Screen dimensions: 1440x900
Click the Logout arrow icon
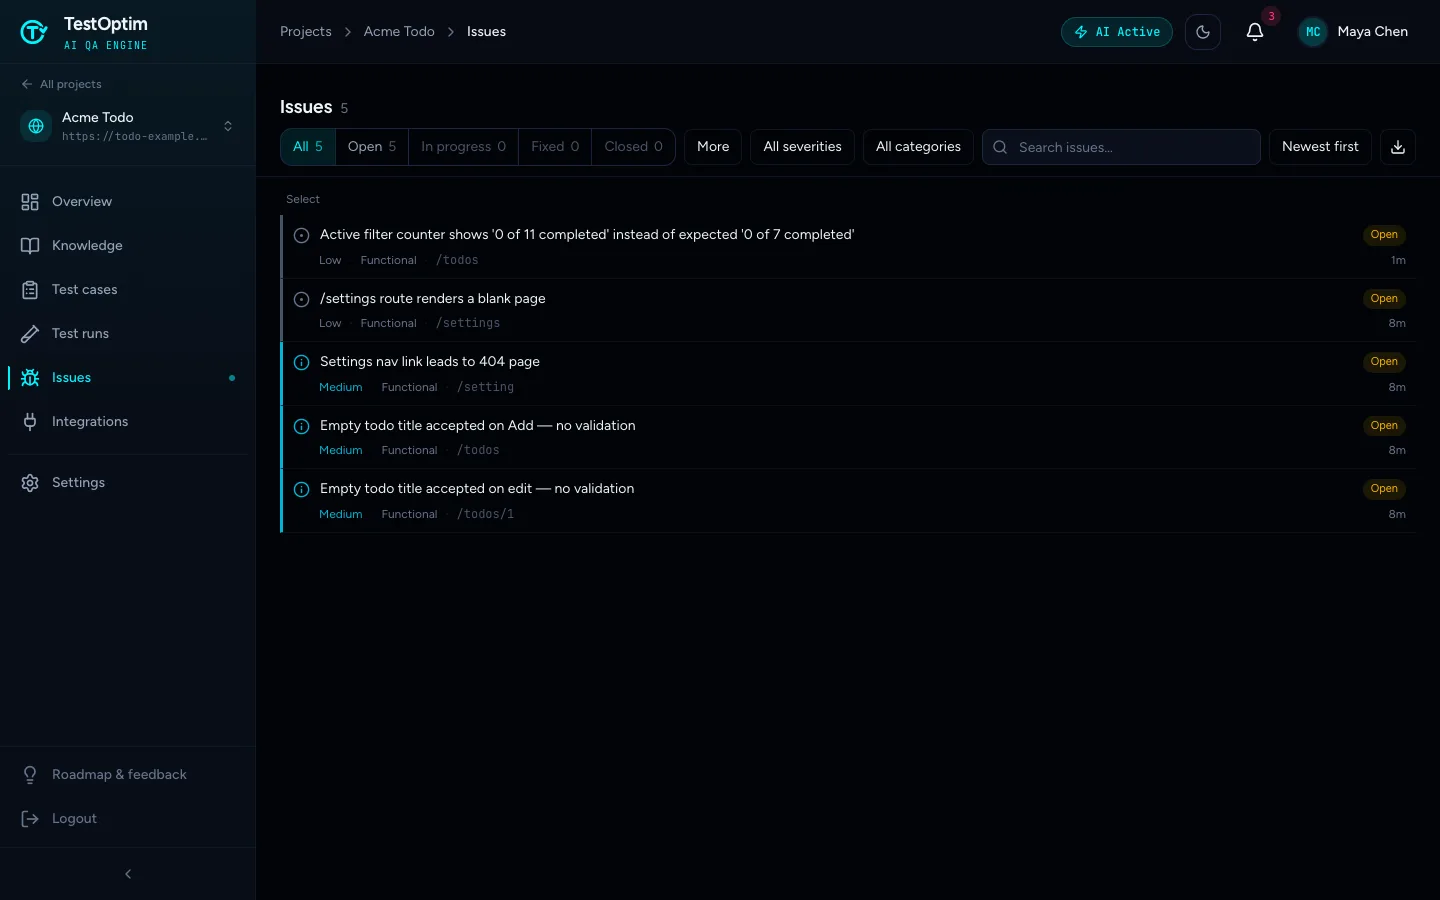[x=30, y=819]
